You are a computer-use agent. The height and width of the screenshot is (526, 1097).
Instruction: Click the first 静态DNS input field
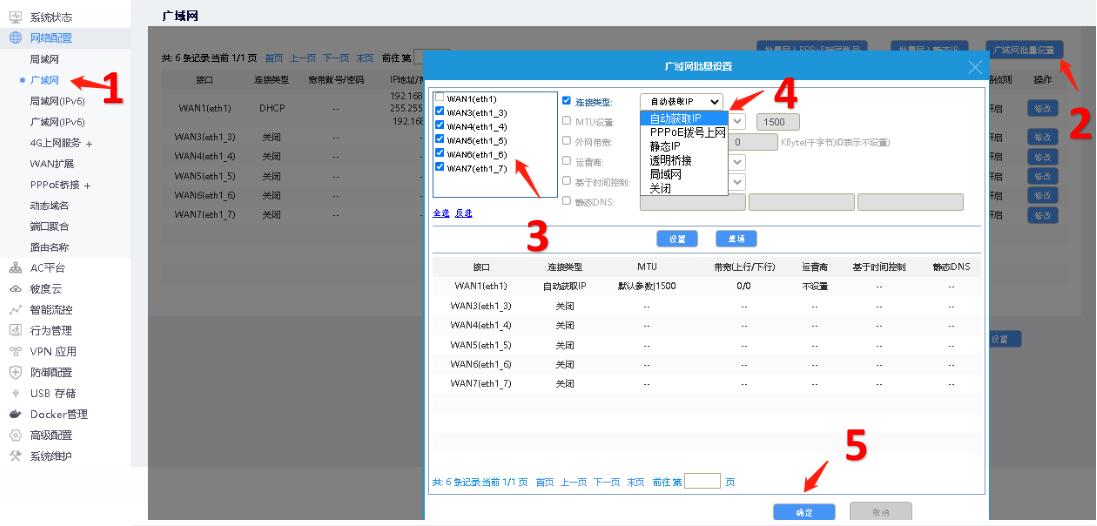[693, 202]
